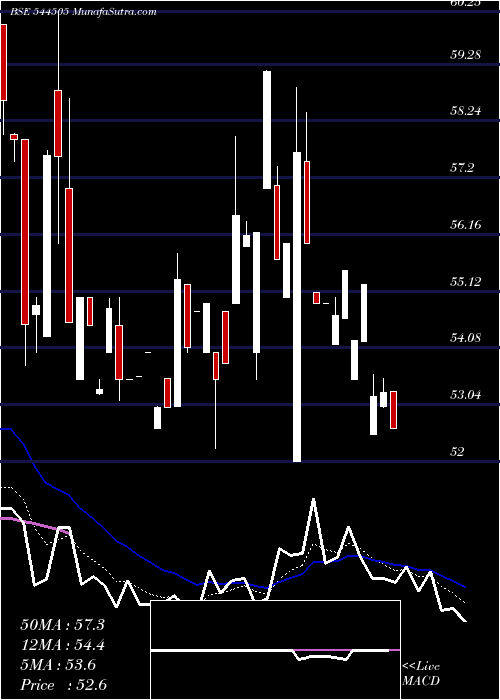
Task: Click the 59.28 price axis label
Action: tap(466, 55)
